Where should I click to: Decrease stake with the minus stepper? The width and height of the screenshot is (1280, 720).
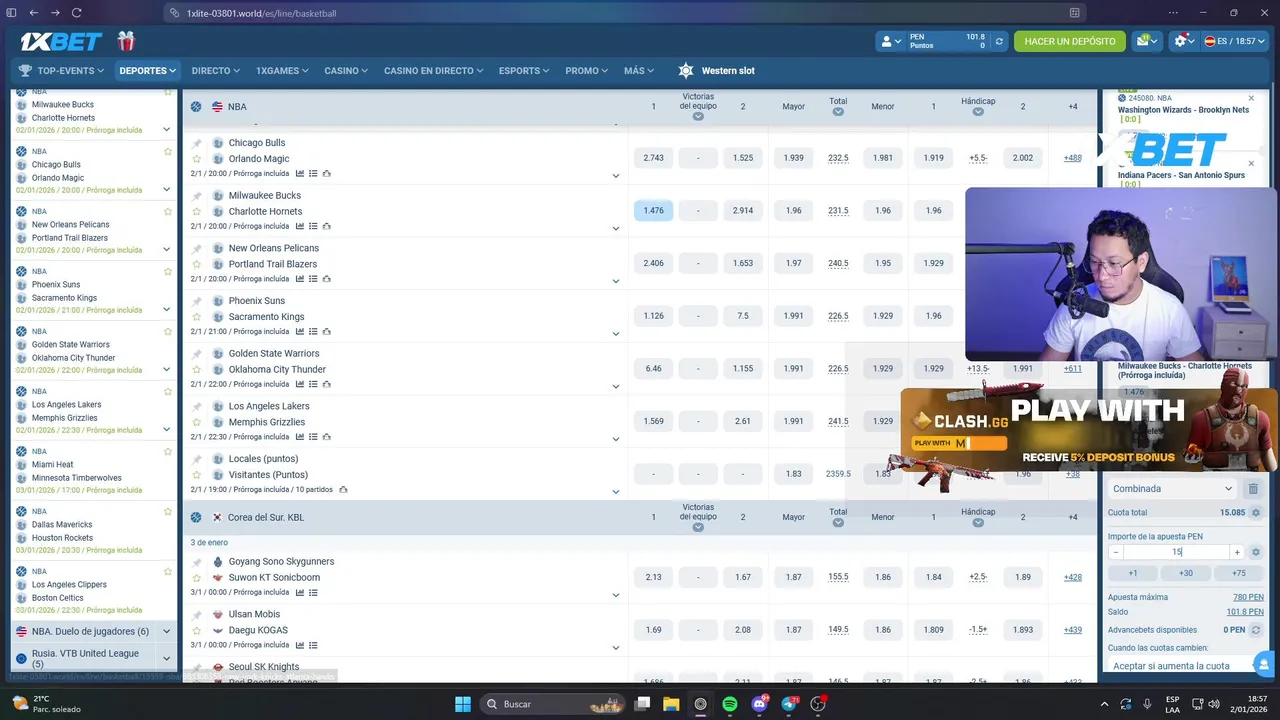coord(1116,552)
